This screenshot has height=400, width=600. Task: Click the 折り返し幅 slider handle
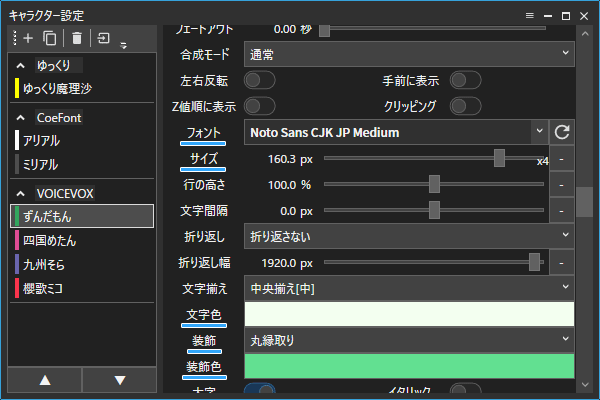[535, 262]
